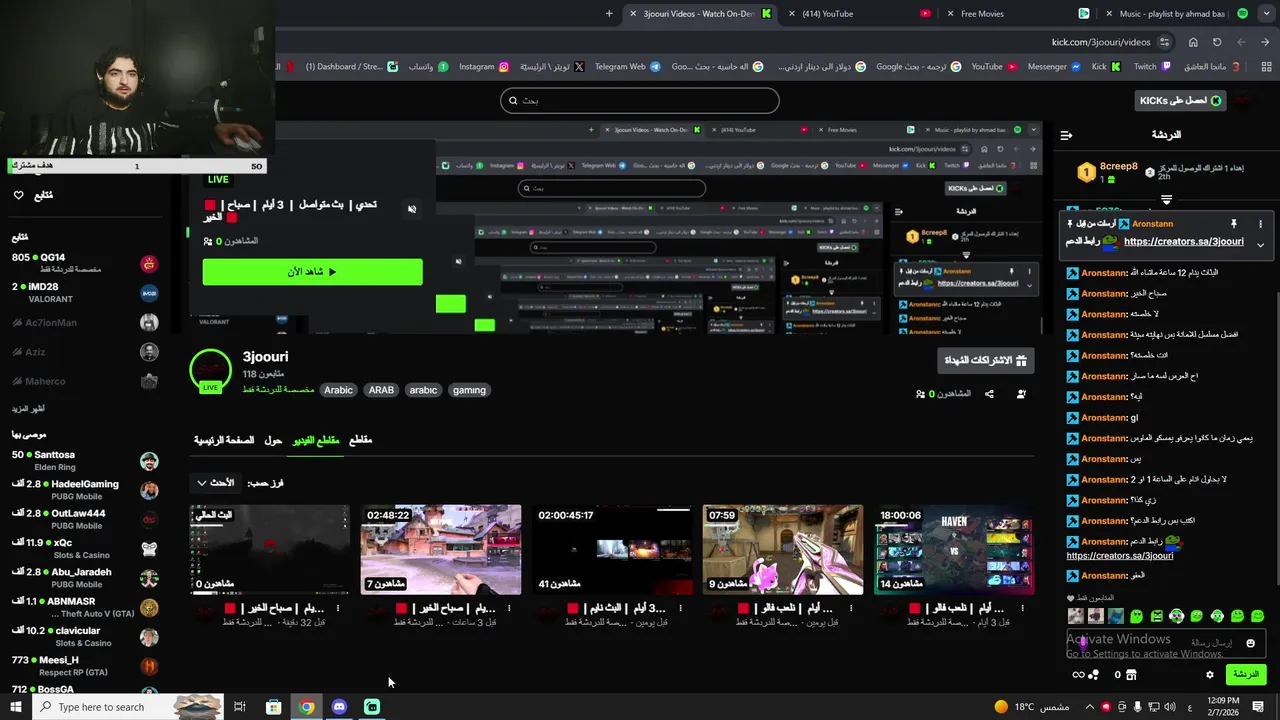Screen dimensions: 1280x720
Task: Open the 07:59 video thumbnail
Action: point(783,549)
